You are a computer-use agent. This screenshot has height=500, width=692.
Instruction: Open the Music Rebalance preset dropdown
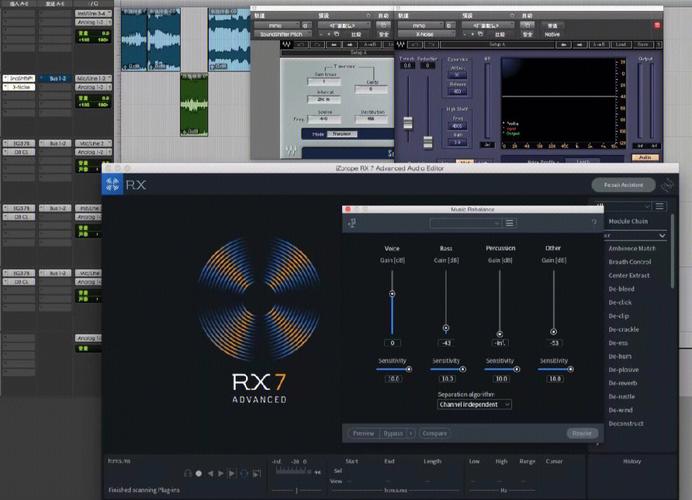click(465, 223)
